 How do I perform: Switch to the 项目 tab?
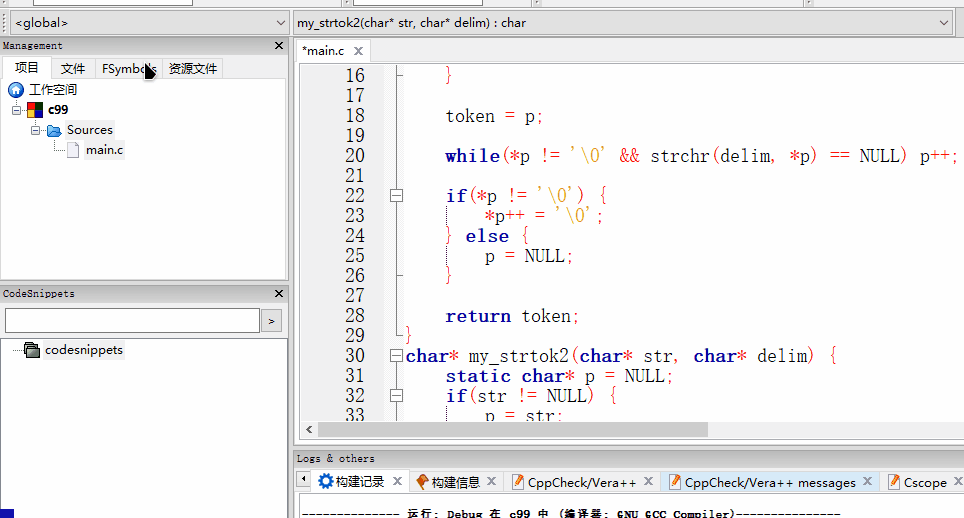click(x=26, y=68)
